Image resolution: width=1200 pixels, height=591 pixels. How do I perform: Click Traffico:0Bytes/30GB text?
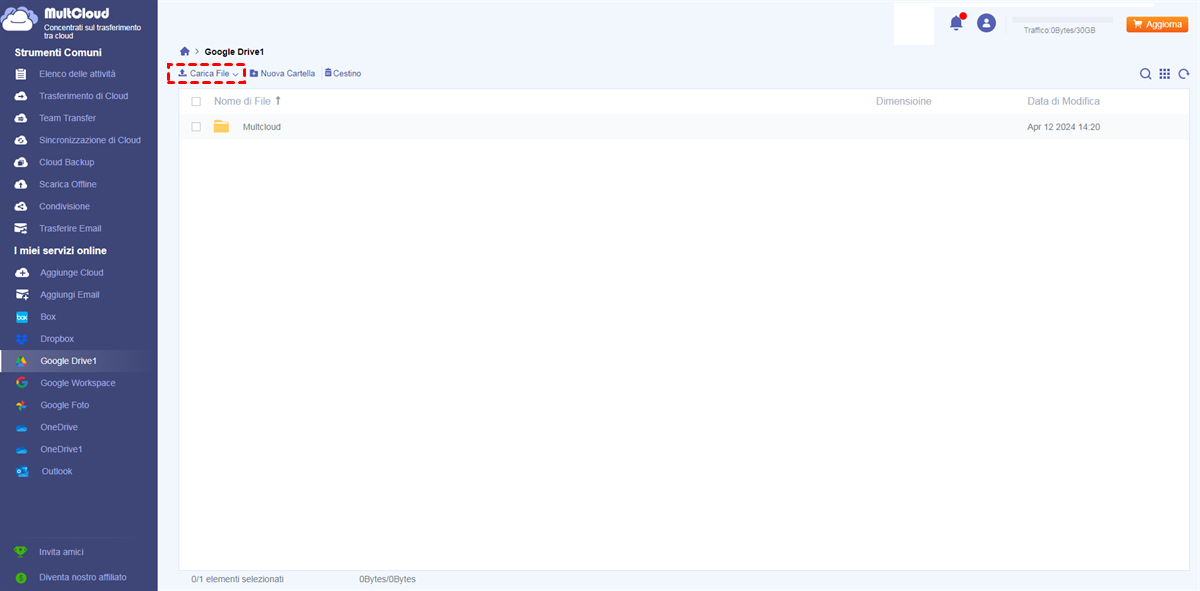tap(1059, 31)
